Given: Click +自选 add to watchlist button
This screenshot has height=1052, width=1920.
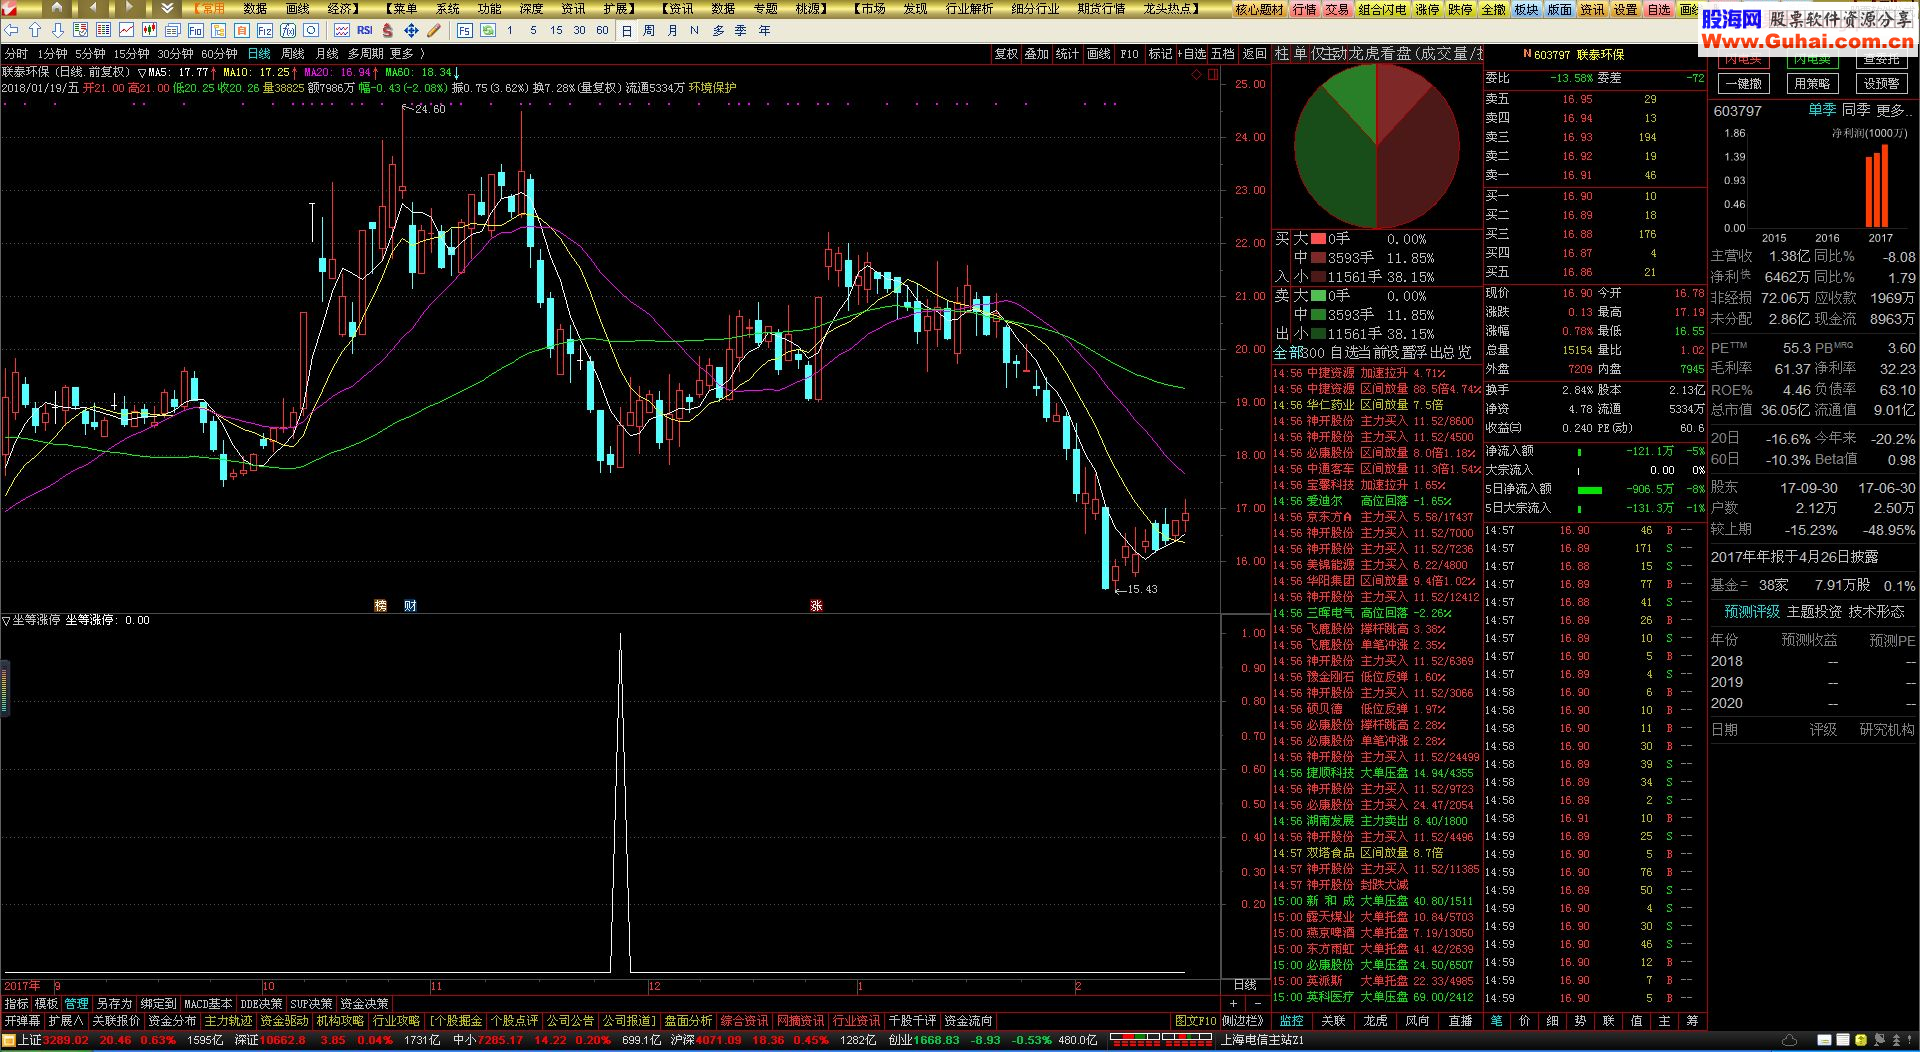Looking at the screenshot, I should (x=1192, y=54).
